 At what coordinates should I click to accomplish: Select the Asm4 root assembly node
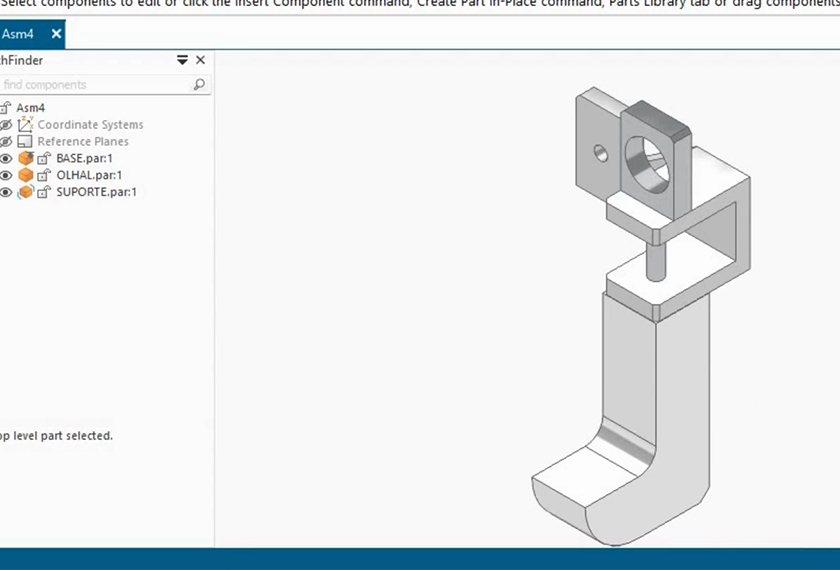pos(30,108)
